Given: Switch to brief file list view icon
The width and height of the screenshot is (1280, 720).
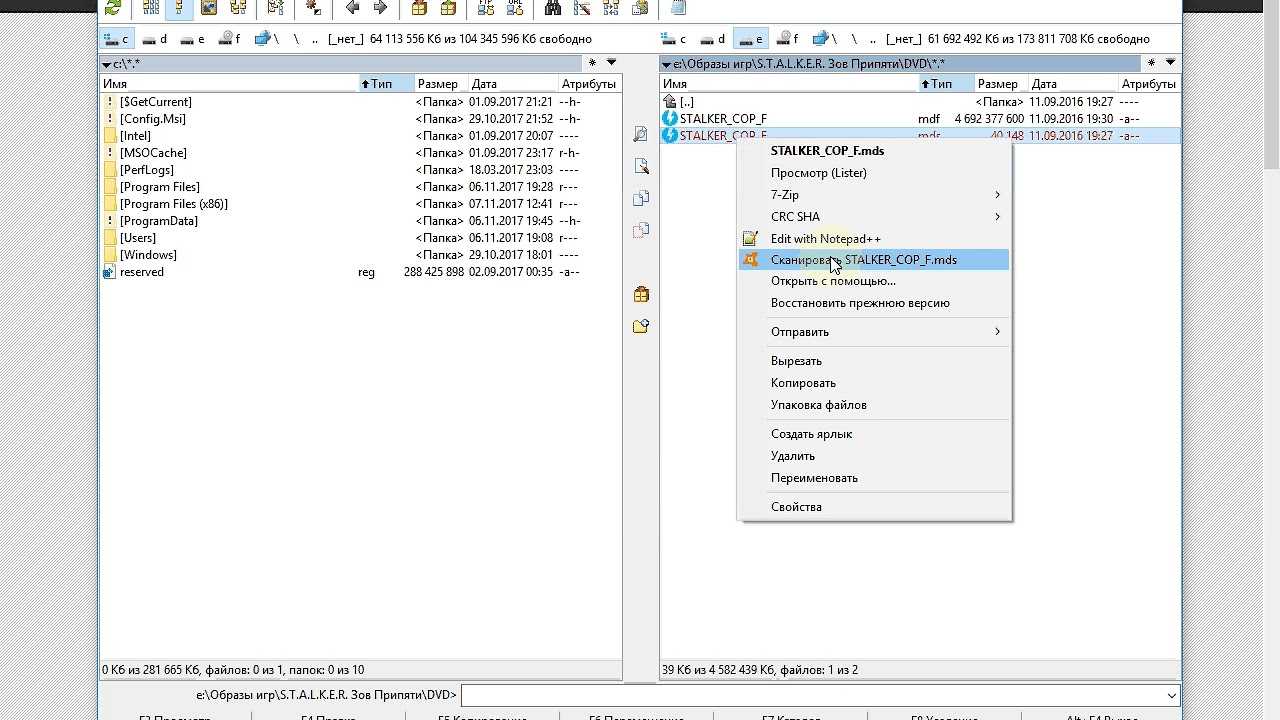Looking at the screenshot, I should [x=151, y=8].
